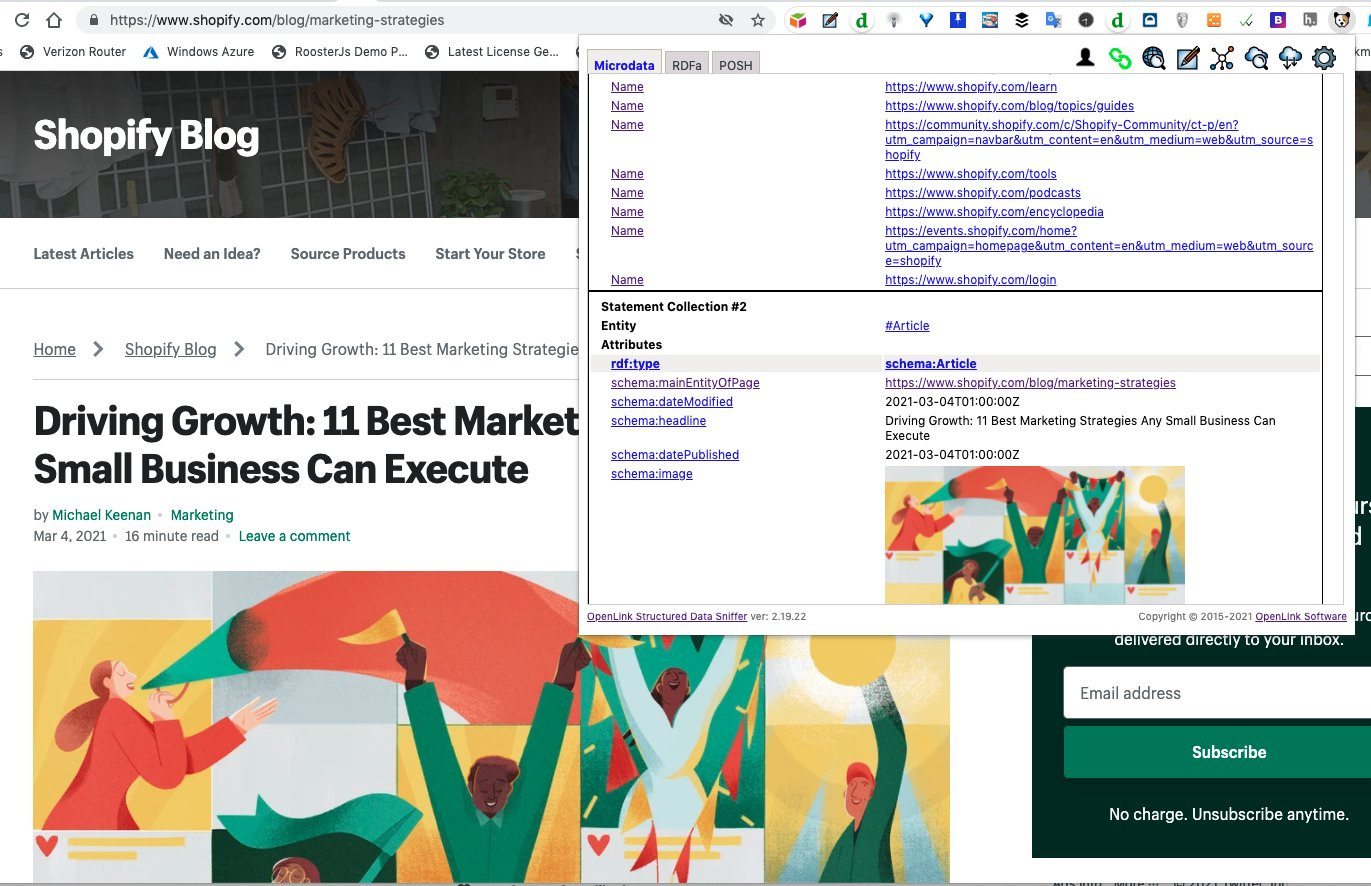Click the schema:mainEntityOfPage attribute
The image size is (1371, 886).
pyautogui.click(x=686, y=383)
